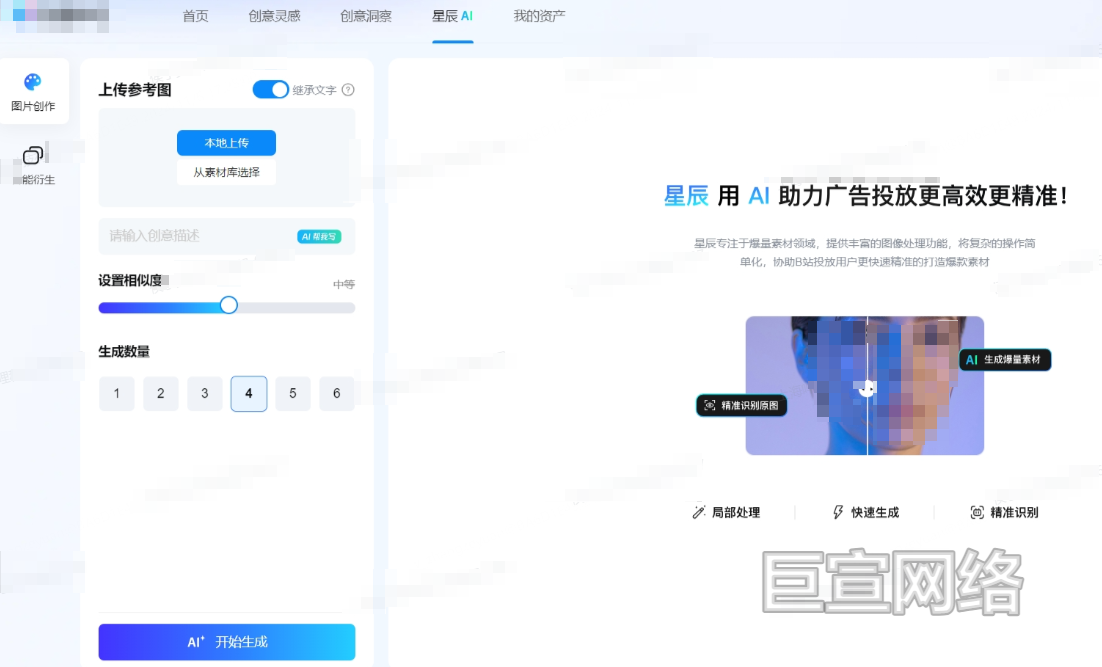Open the 创意洞察 tab
The image size is (1102, 667).
366,16
